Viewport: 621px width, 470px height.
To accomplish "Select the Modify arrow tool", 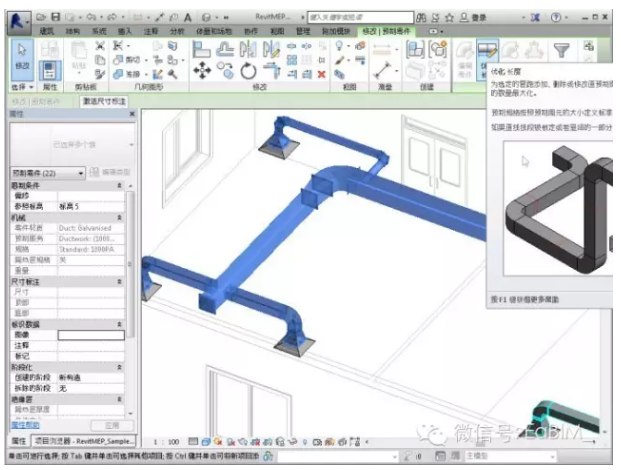I will click(22, 59).
